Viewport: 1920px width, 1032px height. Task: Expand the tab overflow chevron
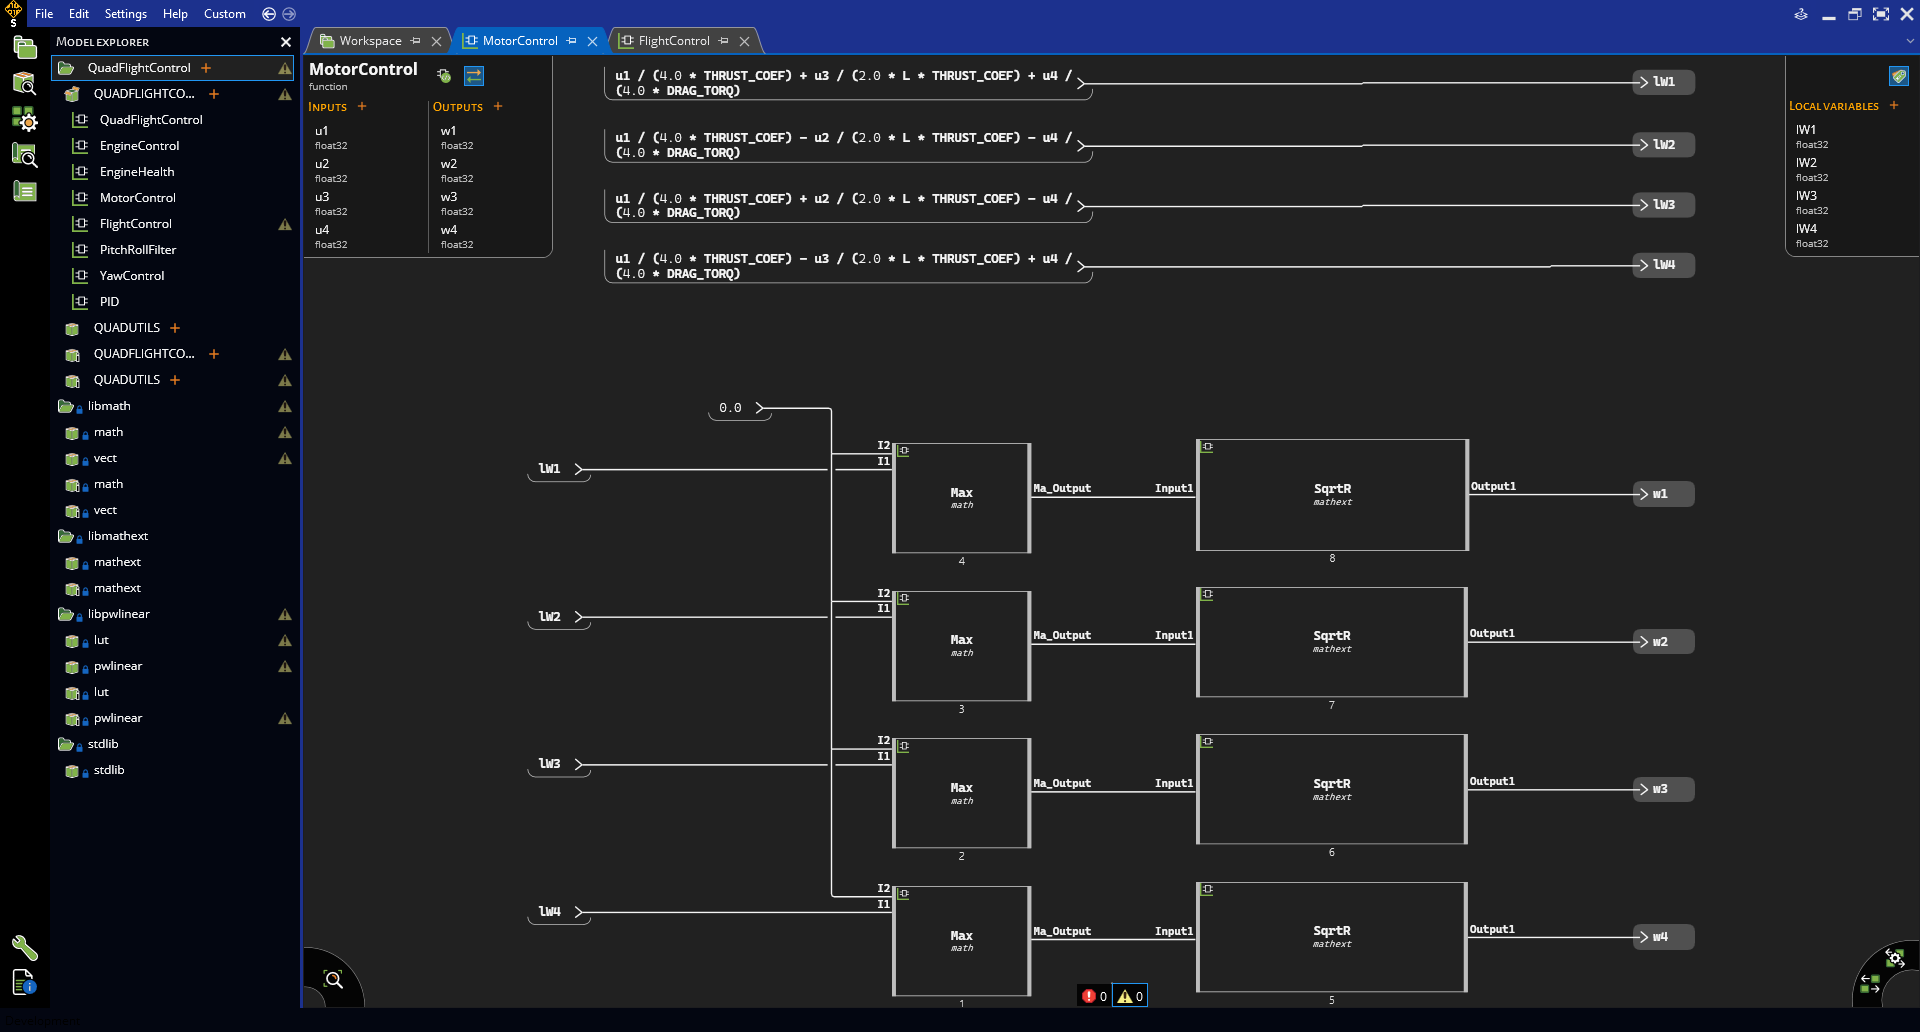click(1910, 41)
